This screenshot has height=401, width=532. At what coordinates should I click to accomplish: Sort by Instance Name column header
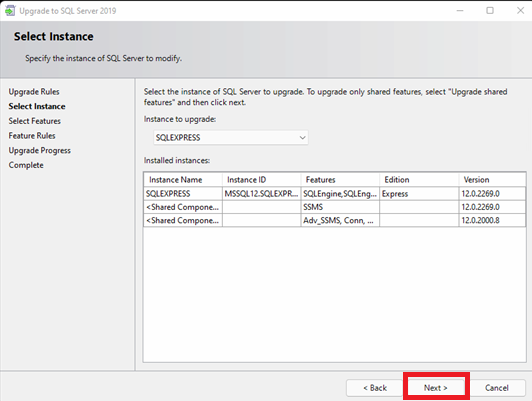coord(183,179)
